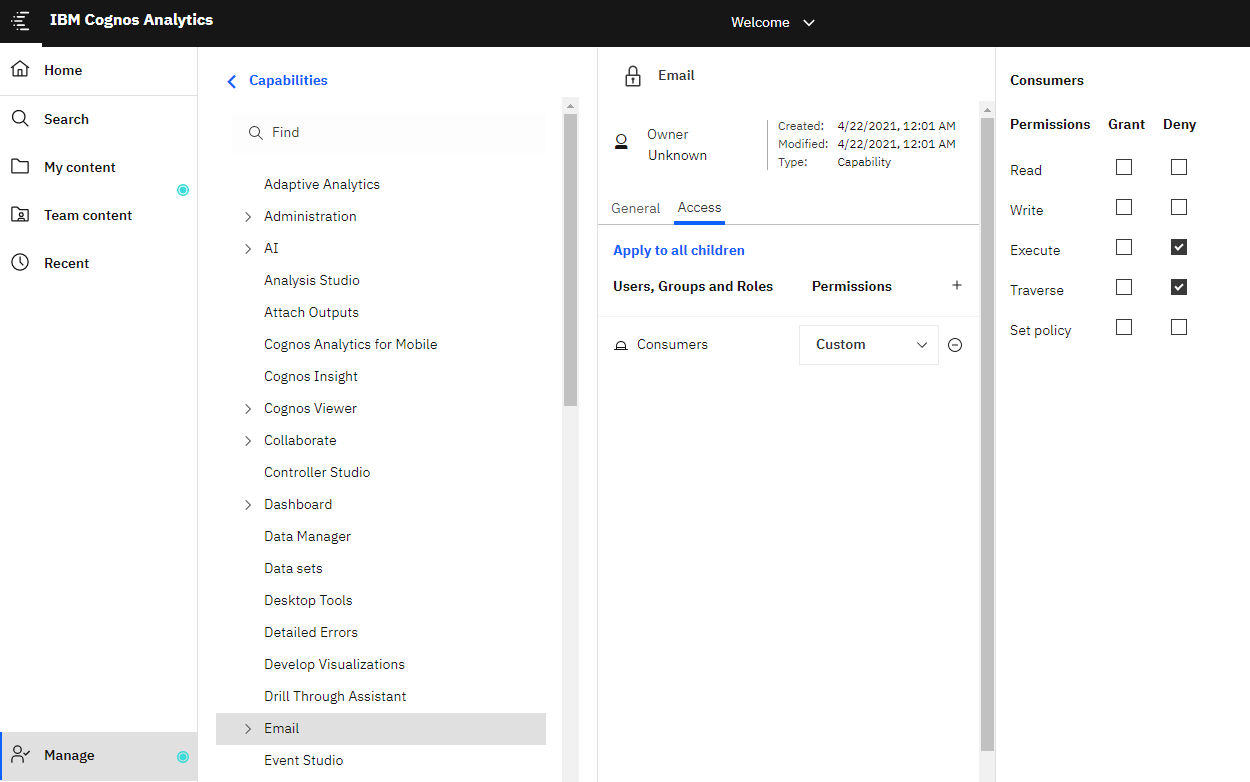Select Cognos Insight capability
Viewport: 1250px width, 782px height.
point(311,376)
